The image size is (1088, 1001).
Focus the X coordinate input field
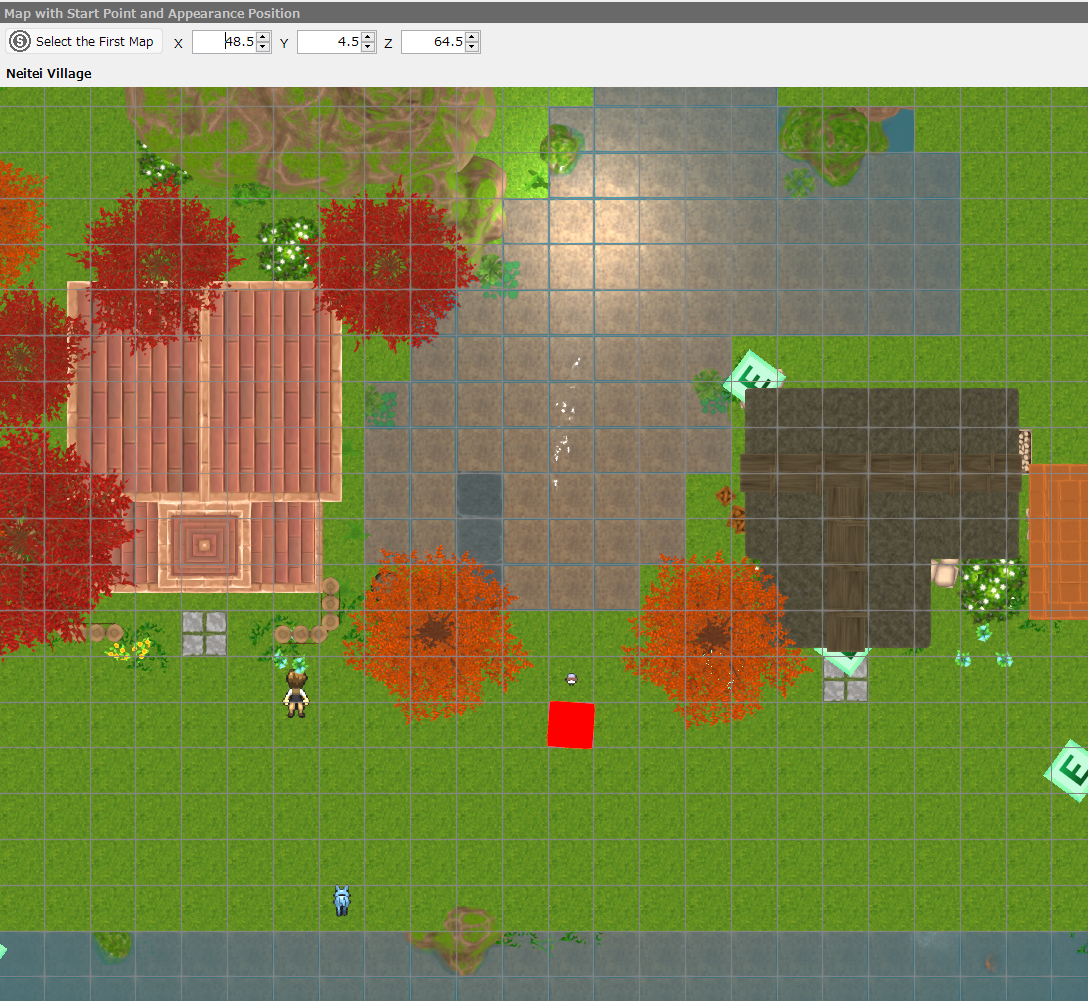tap(224, 42)
